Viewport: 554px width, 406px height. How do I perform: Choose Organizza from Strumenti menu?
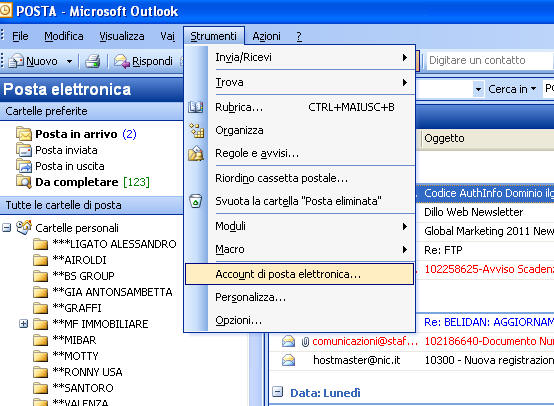coord(300,130)
